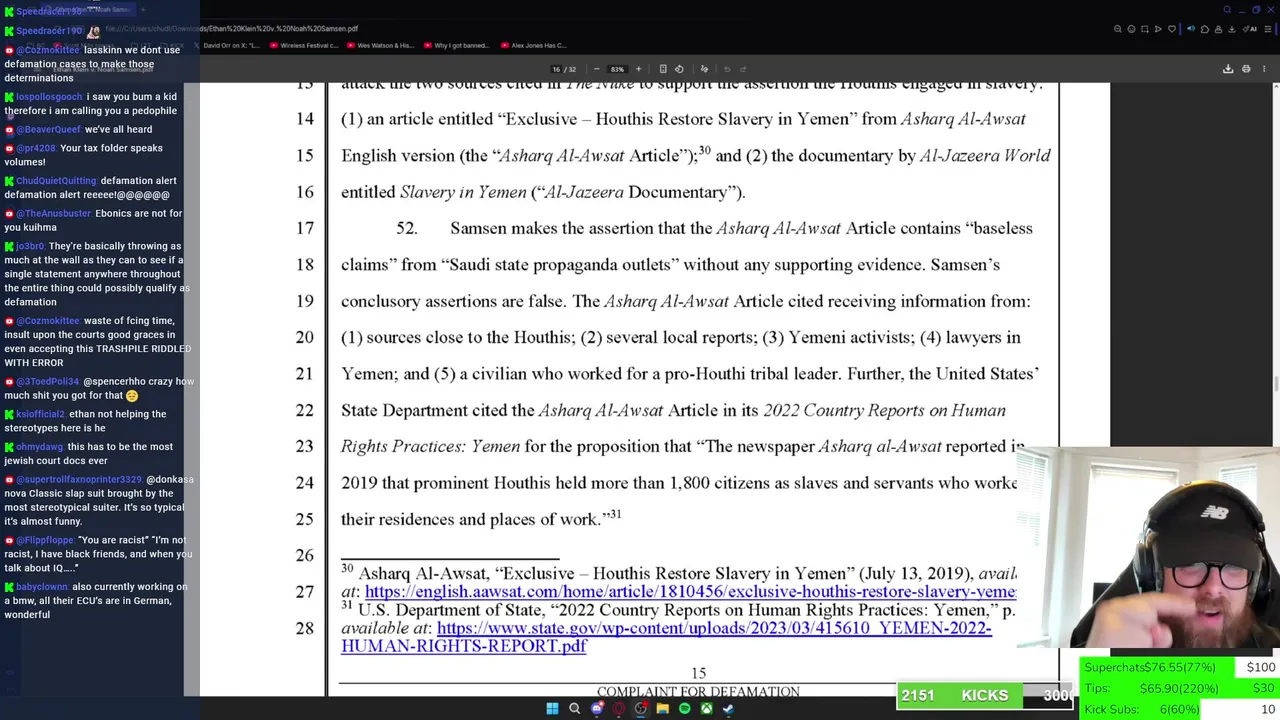Click chat username @Flippfloppe

(x=45, y=540)
